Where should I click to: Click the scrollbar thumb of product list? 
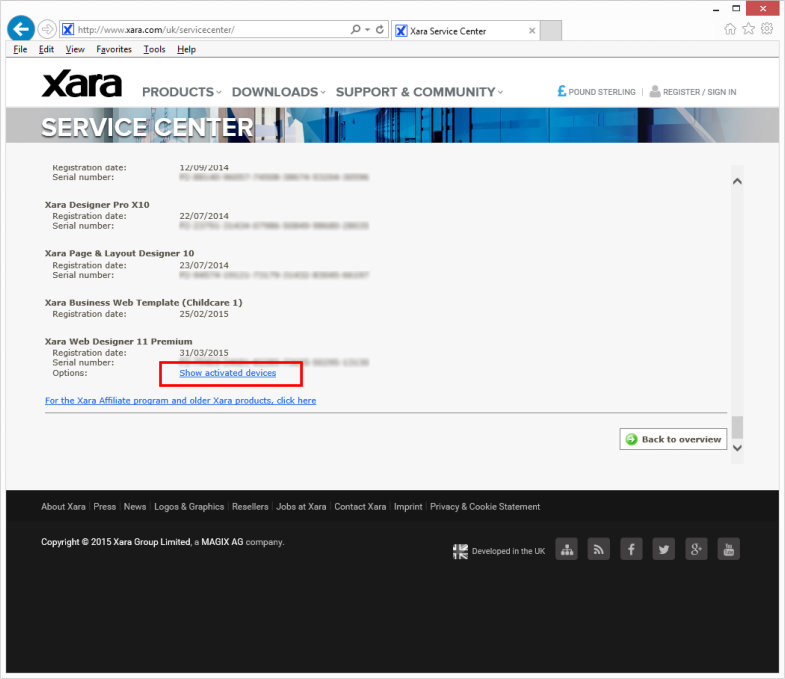point(737,427)
